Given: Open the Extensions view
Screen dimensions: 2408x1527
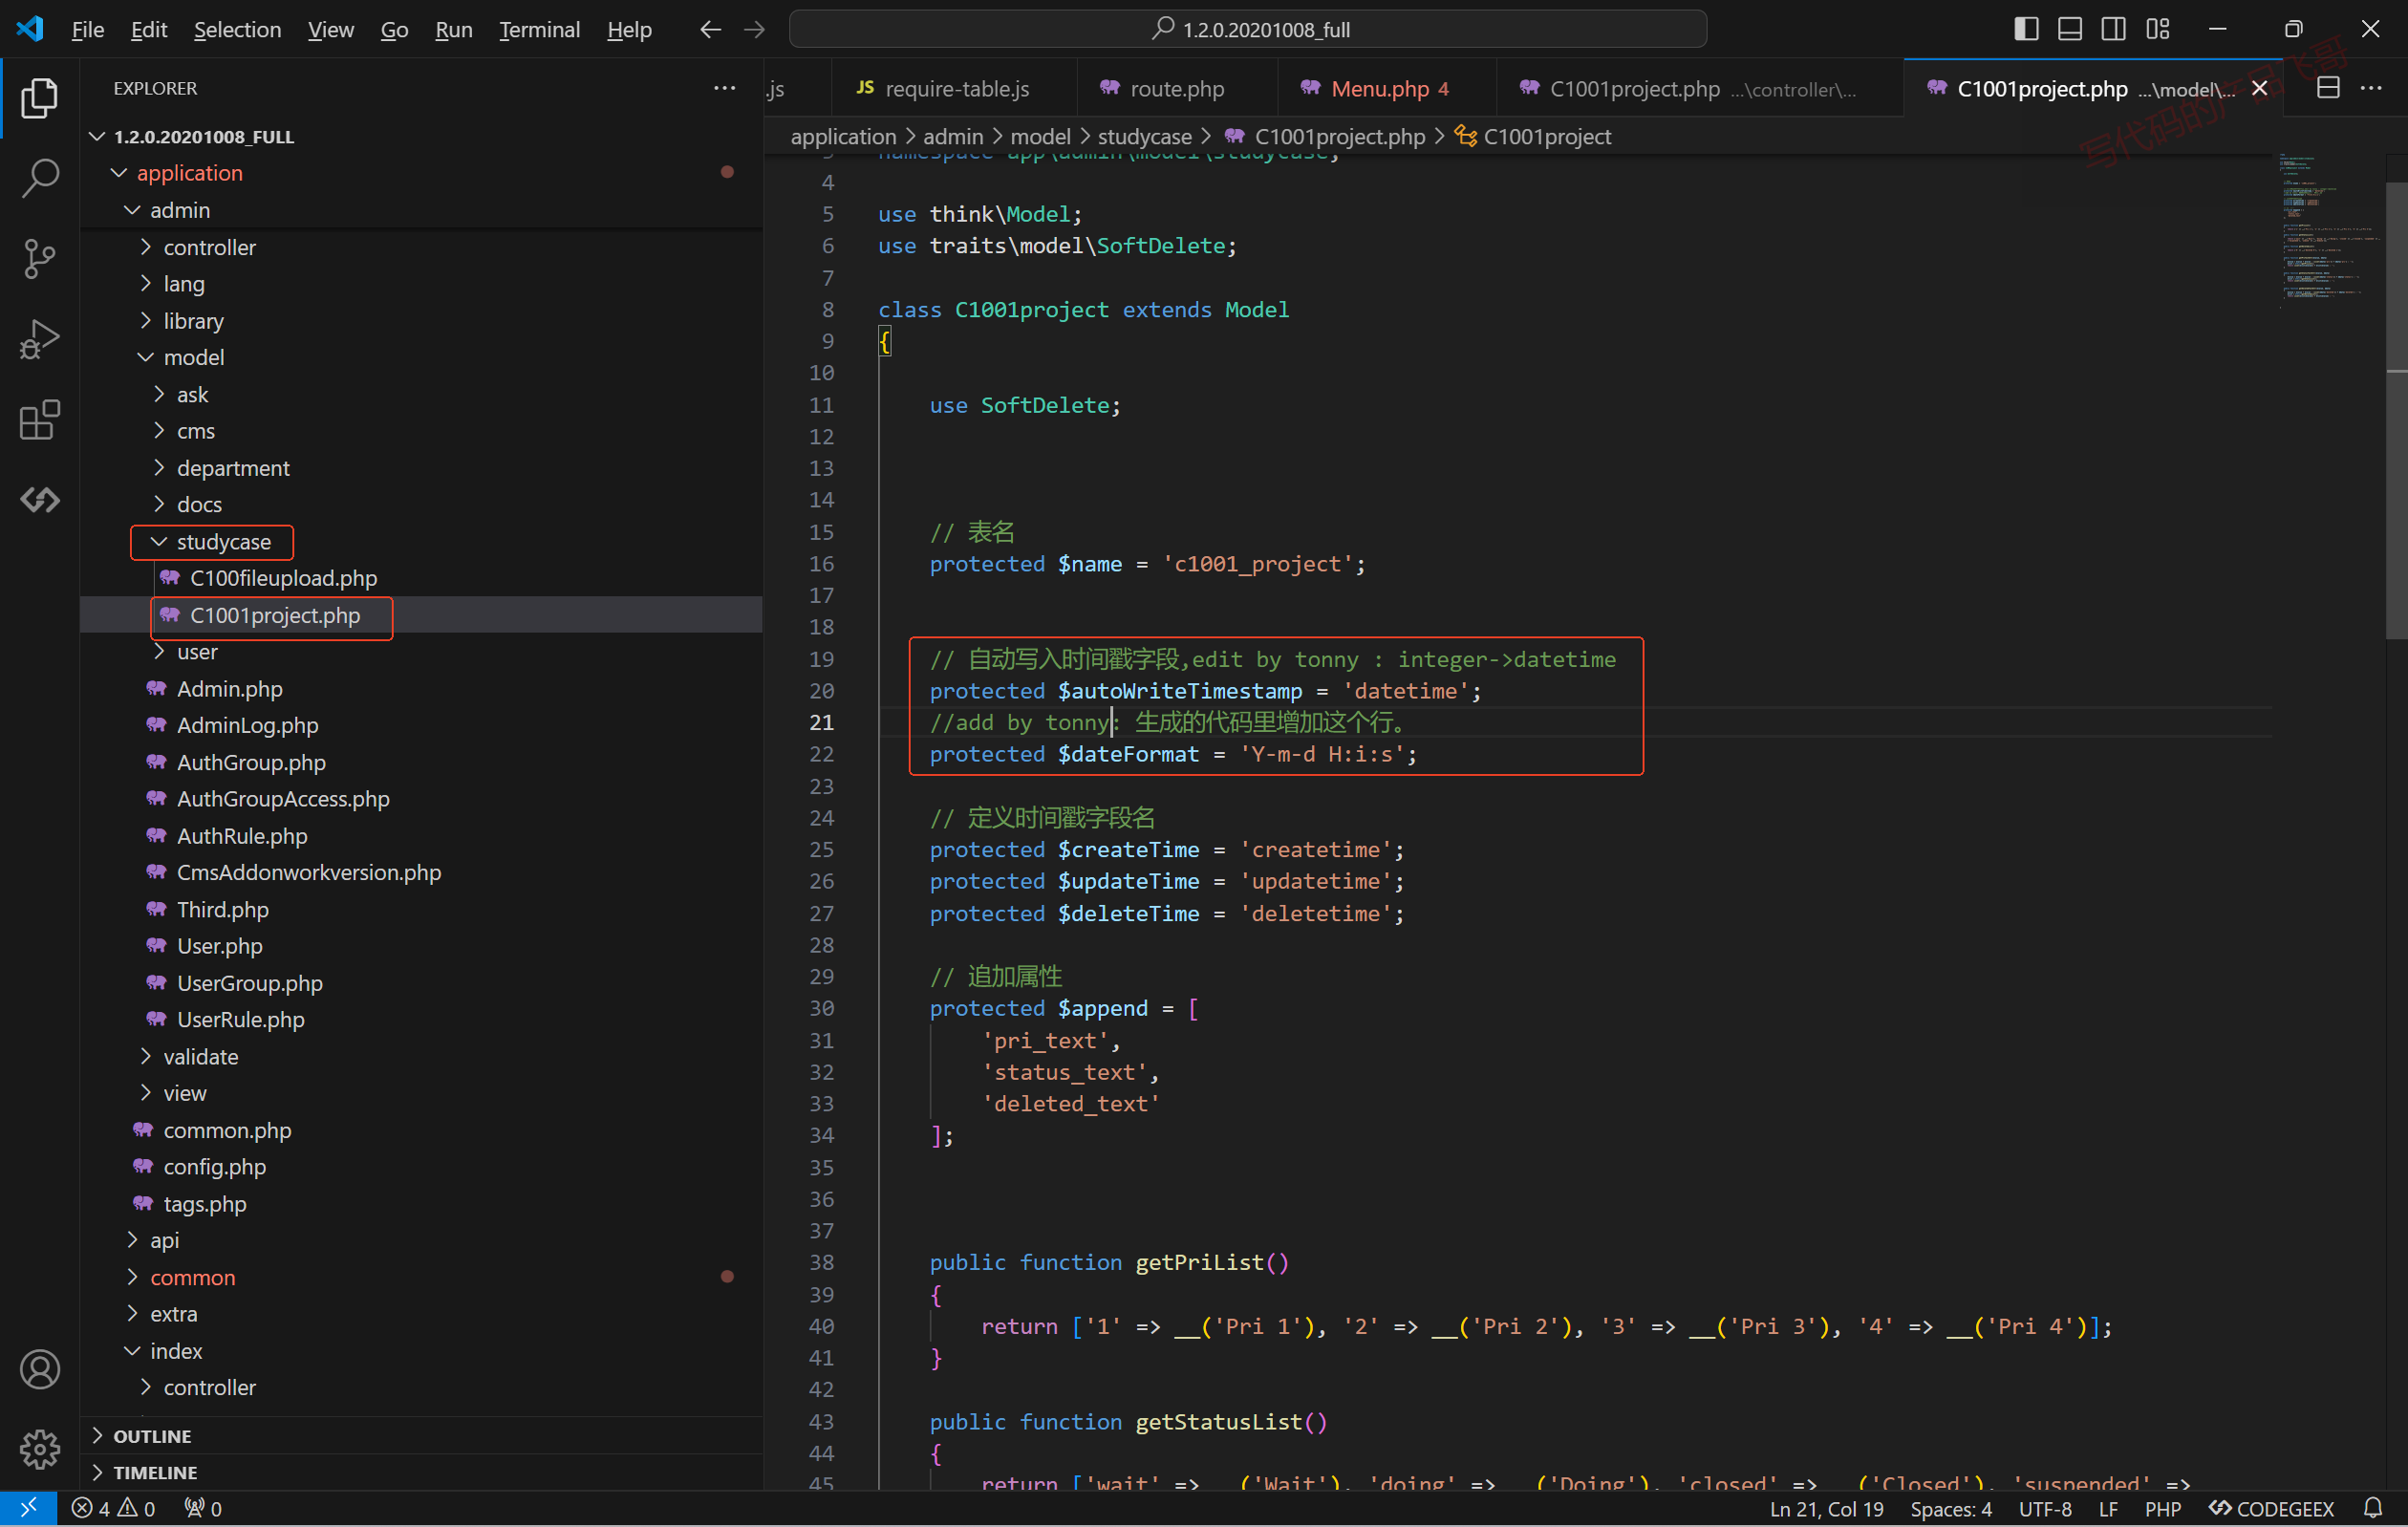Looking at the screenshot, I should [39, 420].
